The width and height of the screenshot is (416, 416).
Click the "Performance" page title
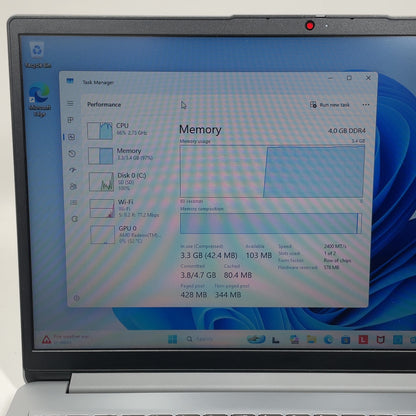pos(104,105)
